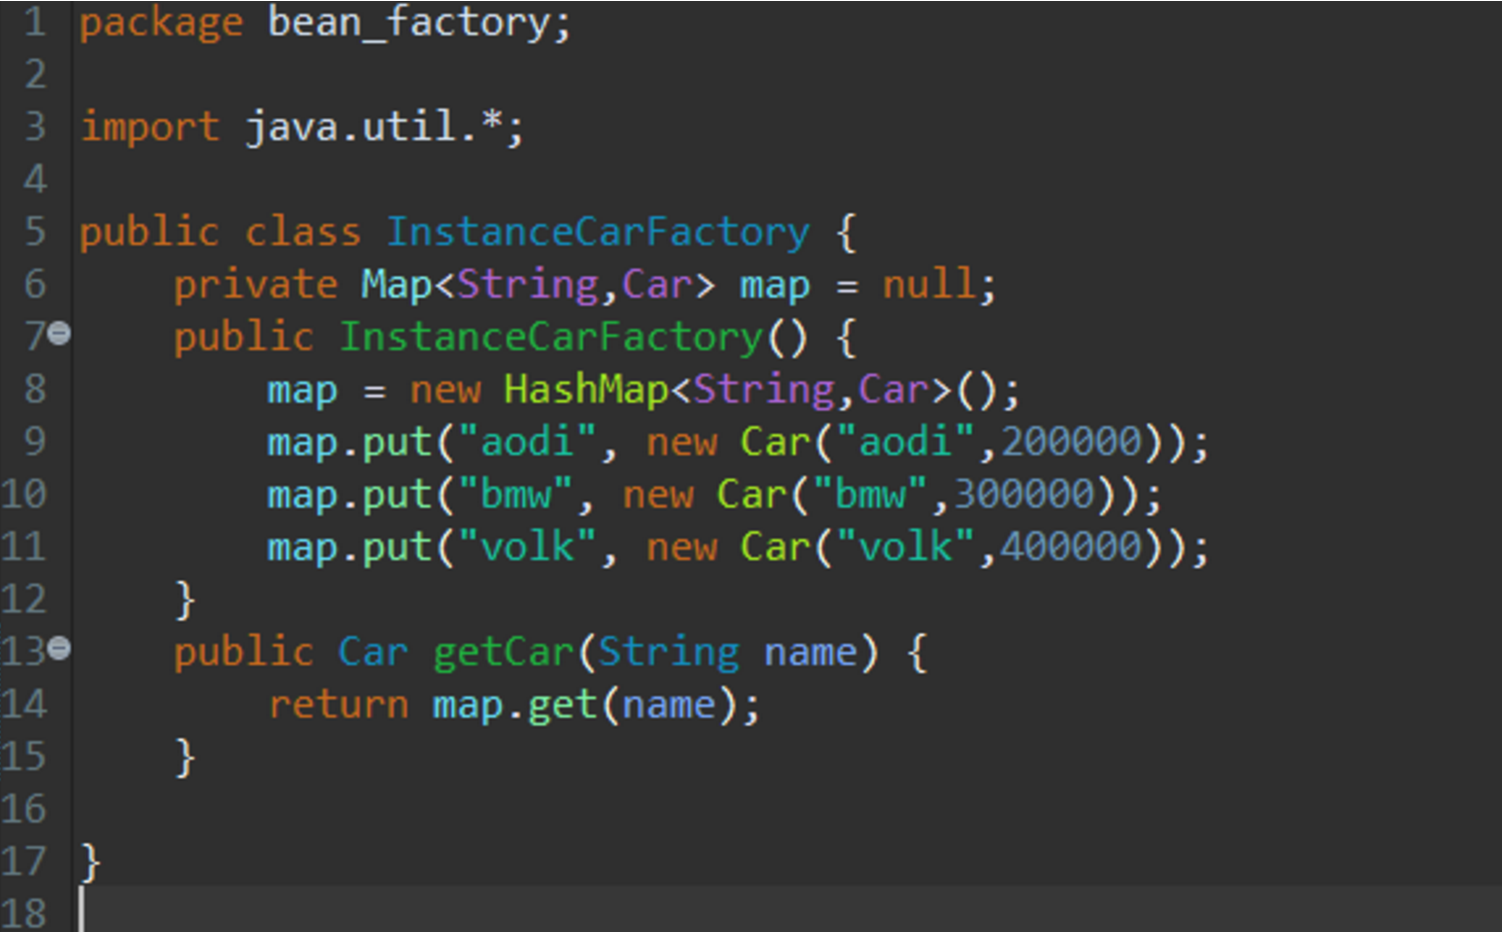Click line number 1 in gutter

point(35,22)
